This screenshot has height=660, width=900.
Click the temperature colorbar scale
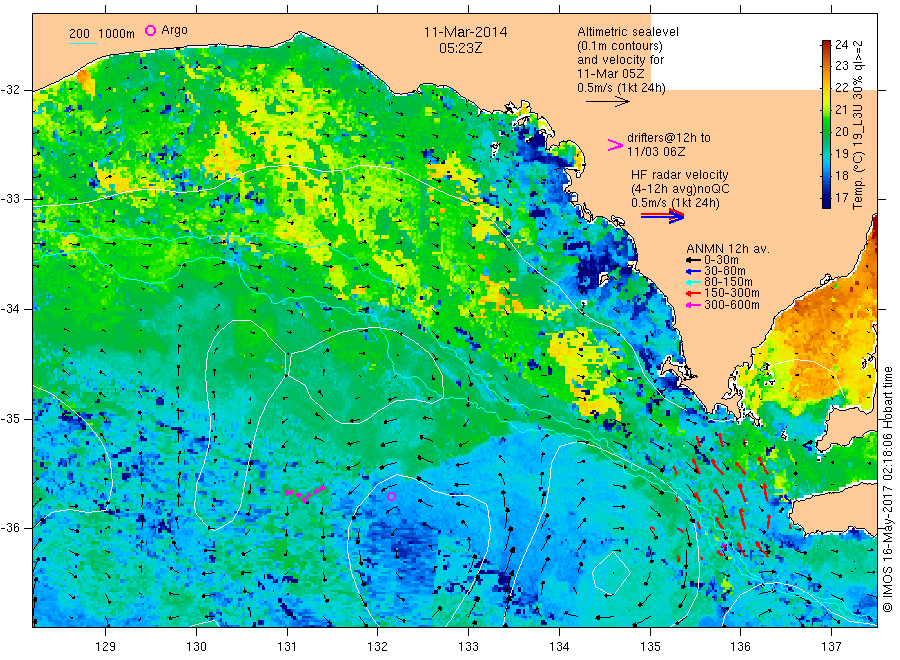tap(826, 124)
